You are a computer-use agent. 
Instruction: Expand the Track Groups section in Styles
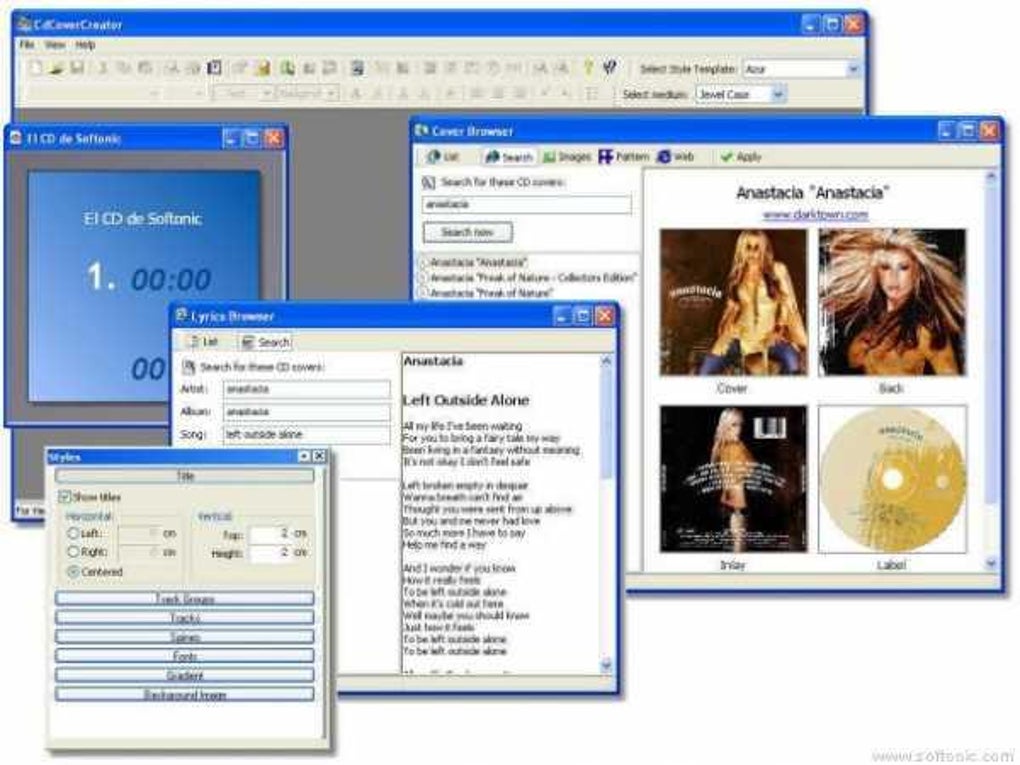click(185, 598)
